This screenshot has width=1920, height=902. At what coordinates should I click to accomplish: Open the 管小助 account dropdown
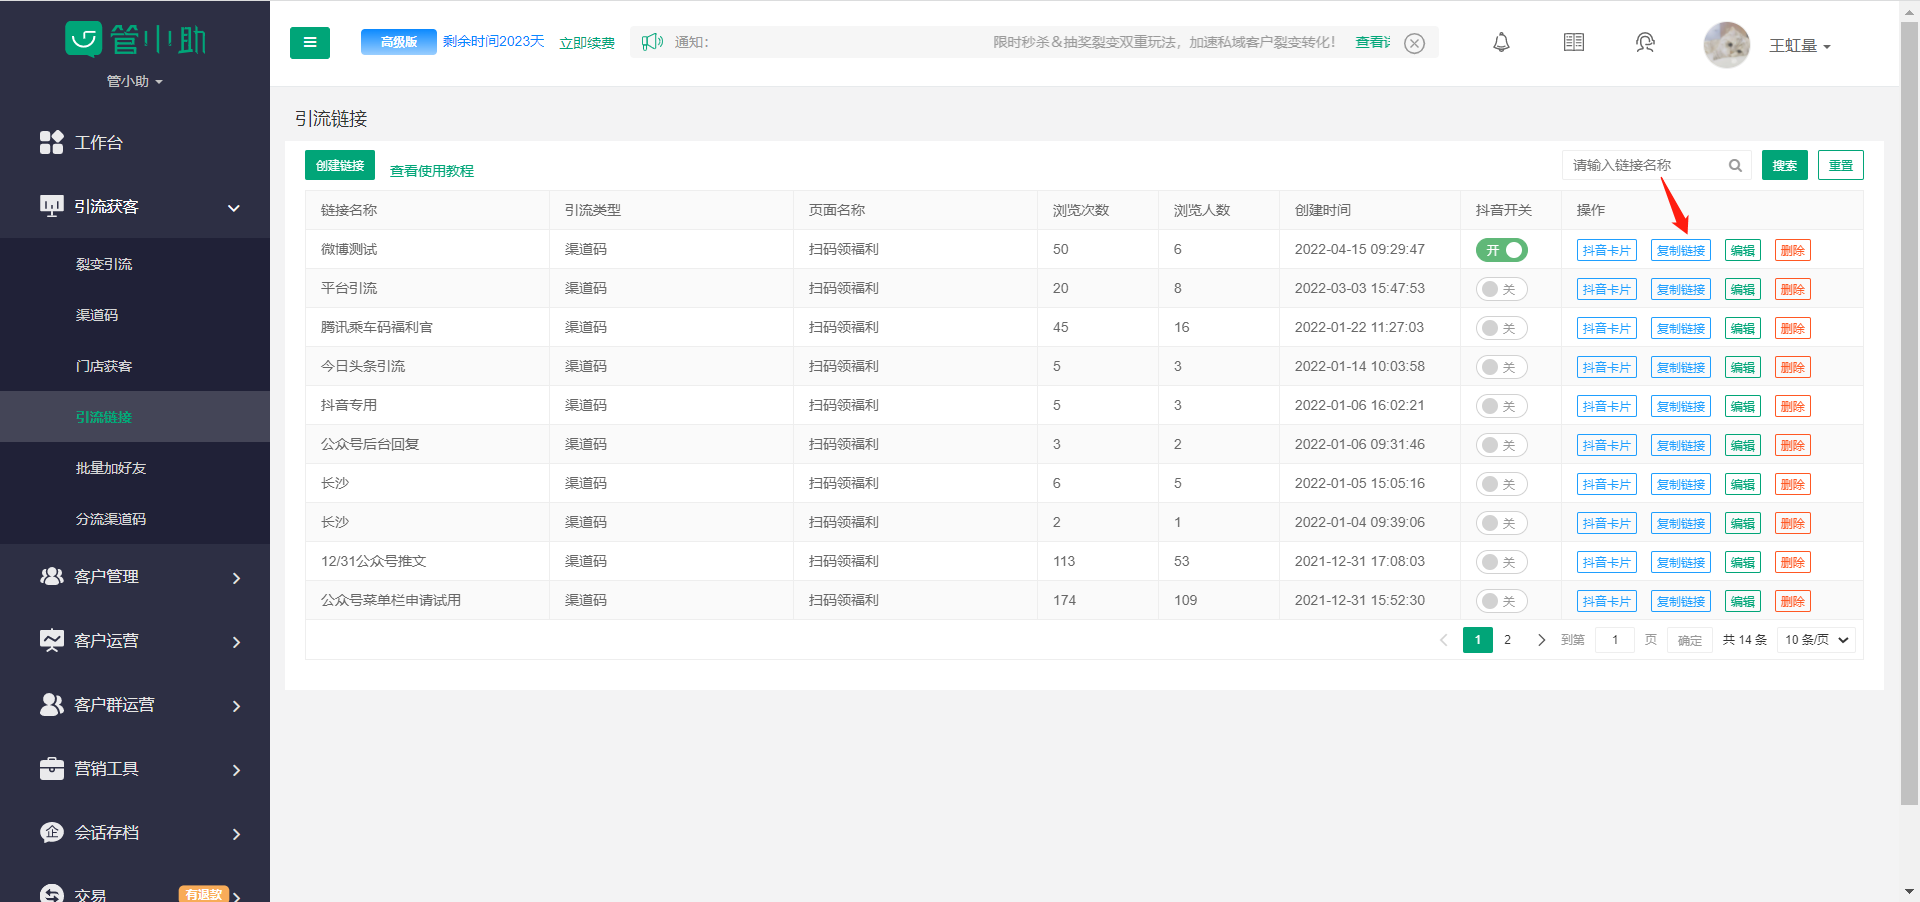coord(135,81)
